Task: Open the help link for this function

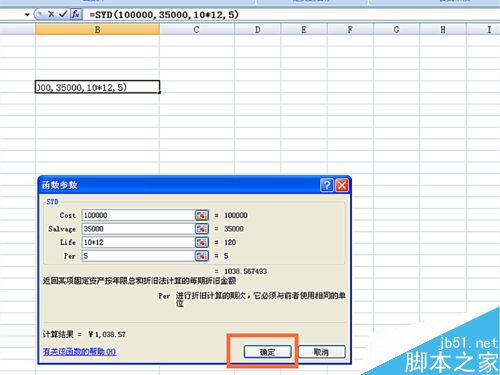Action: (79, 351)
